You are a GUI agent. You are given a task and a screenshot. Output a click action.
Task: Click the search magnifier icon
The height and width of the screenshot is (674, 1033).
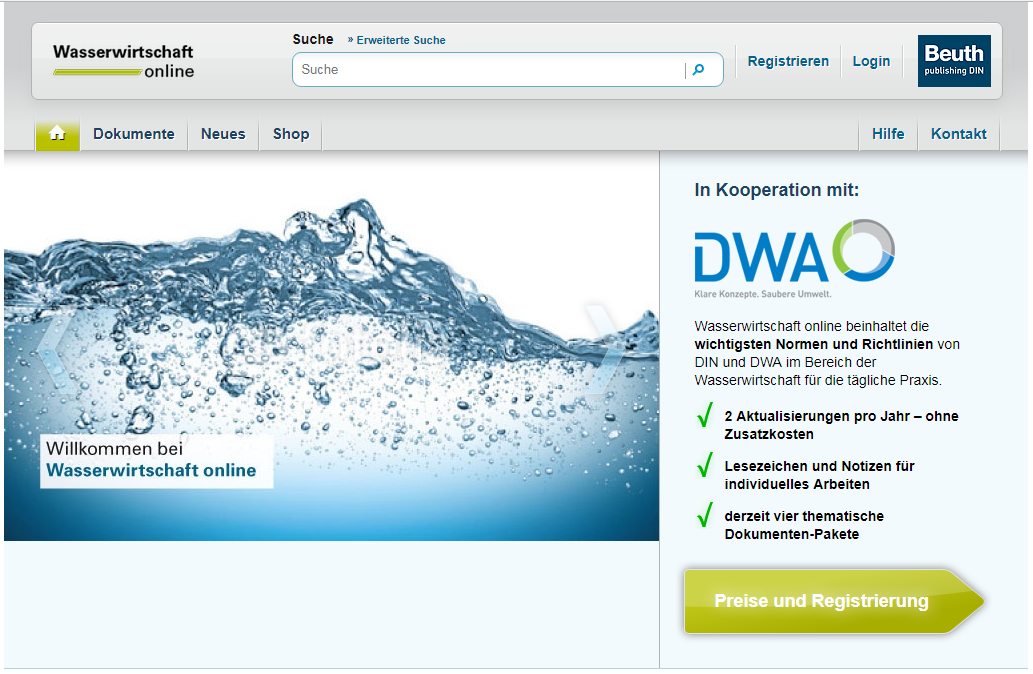pos(699,70)
